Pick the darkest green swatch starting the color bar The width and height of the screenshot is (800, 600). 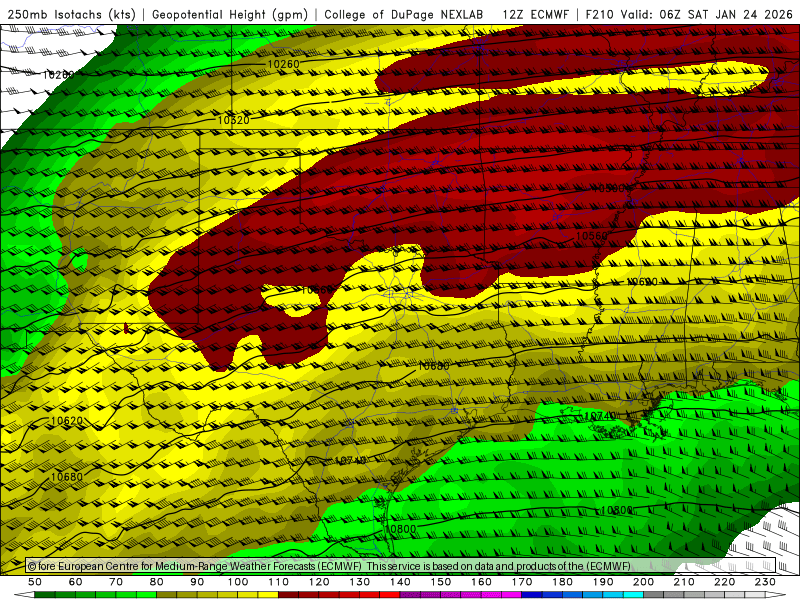point(44,595)
